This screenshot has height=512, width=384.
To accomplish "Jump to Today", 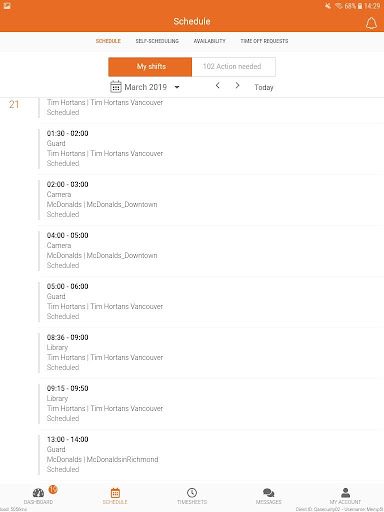I will pos(264,87).
